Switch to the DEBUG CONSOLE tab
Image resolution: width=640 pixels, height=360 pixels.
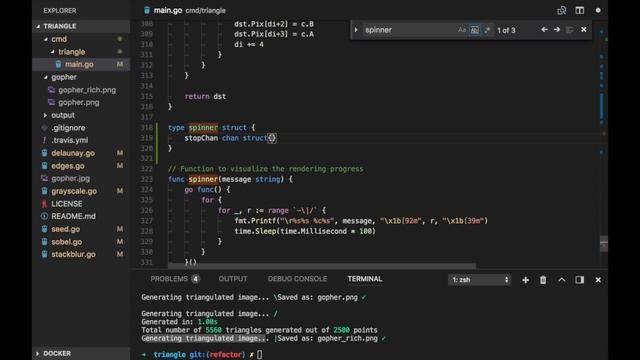[297, 279]
